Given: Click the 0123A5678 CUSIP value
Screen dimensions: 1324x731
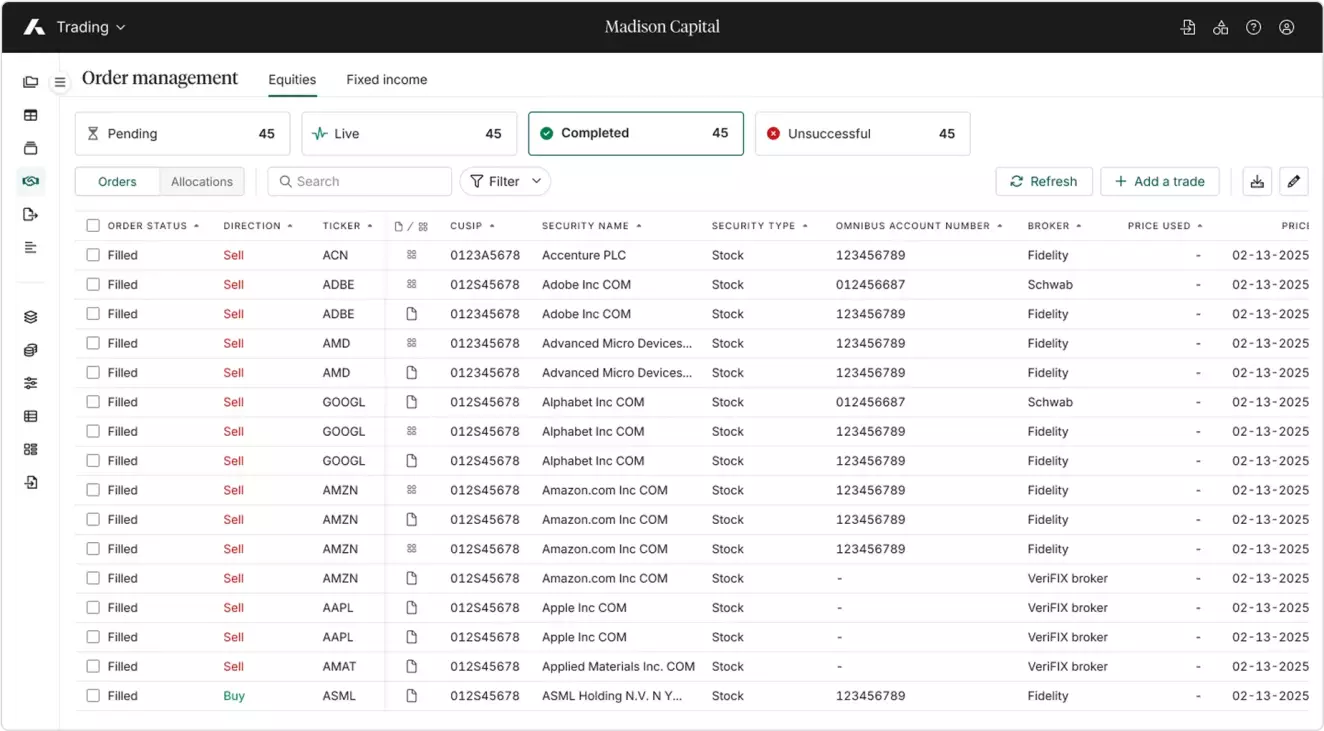Looking at the screenshot, I should point(485,255).
